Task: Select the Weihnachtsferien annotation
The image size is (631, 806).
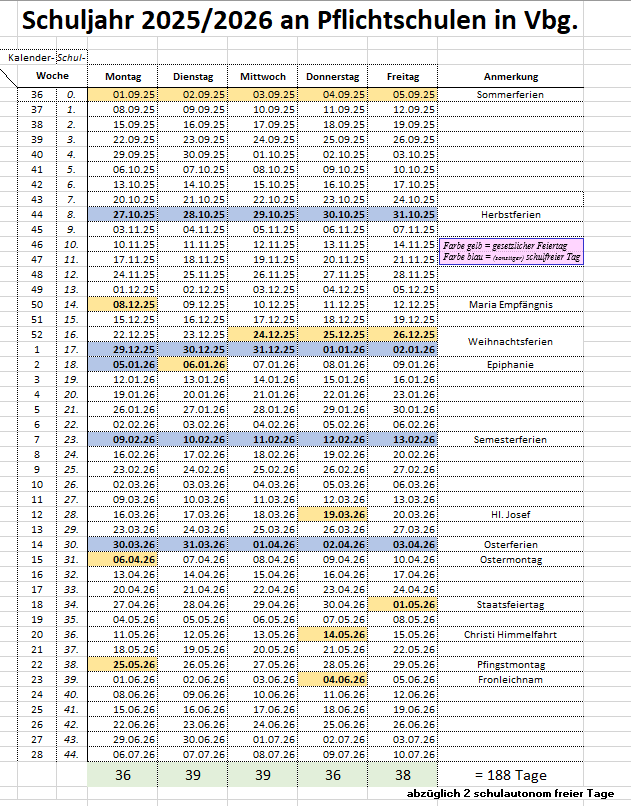Action: click(510, 342)
